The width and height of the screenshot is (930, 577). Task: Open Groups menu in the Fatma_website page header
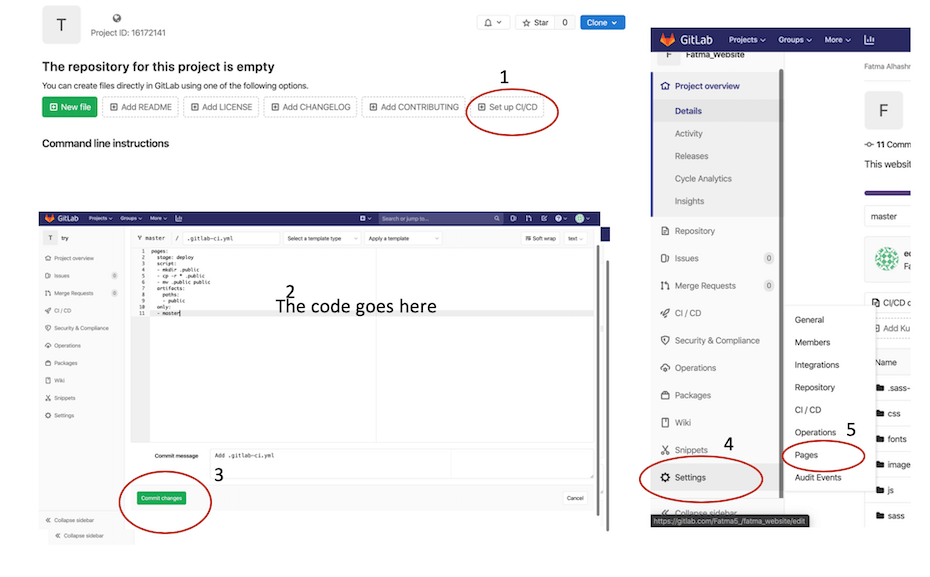point(795,40)
